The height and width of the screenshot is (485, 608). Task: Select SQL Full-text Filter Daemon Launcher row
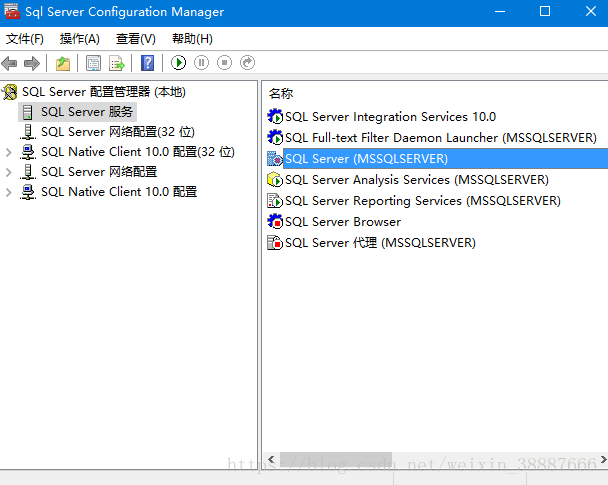pyautogui.click(x=441, y=138)
